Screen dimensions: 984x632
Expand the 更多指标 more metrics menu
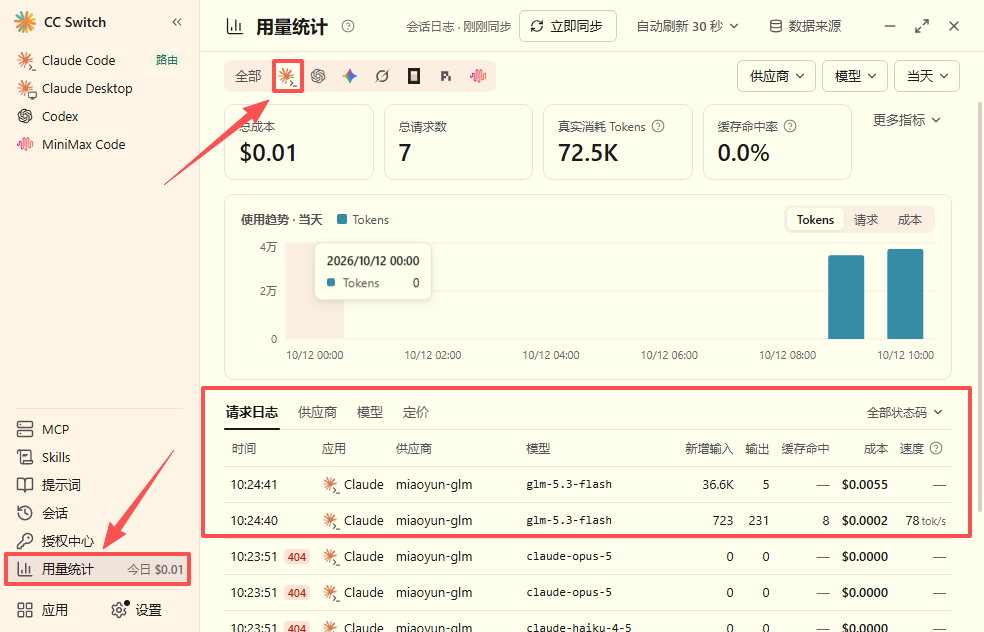click(906, 120)
